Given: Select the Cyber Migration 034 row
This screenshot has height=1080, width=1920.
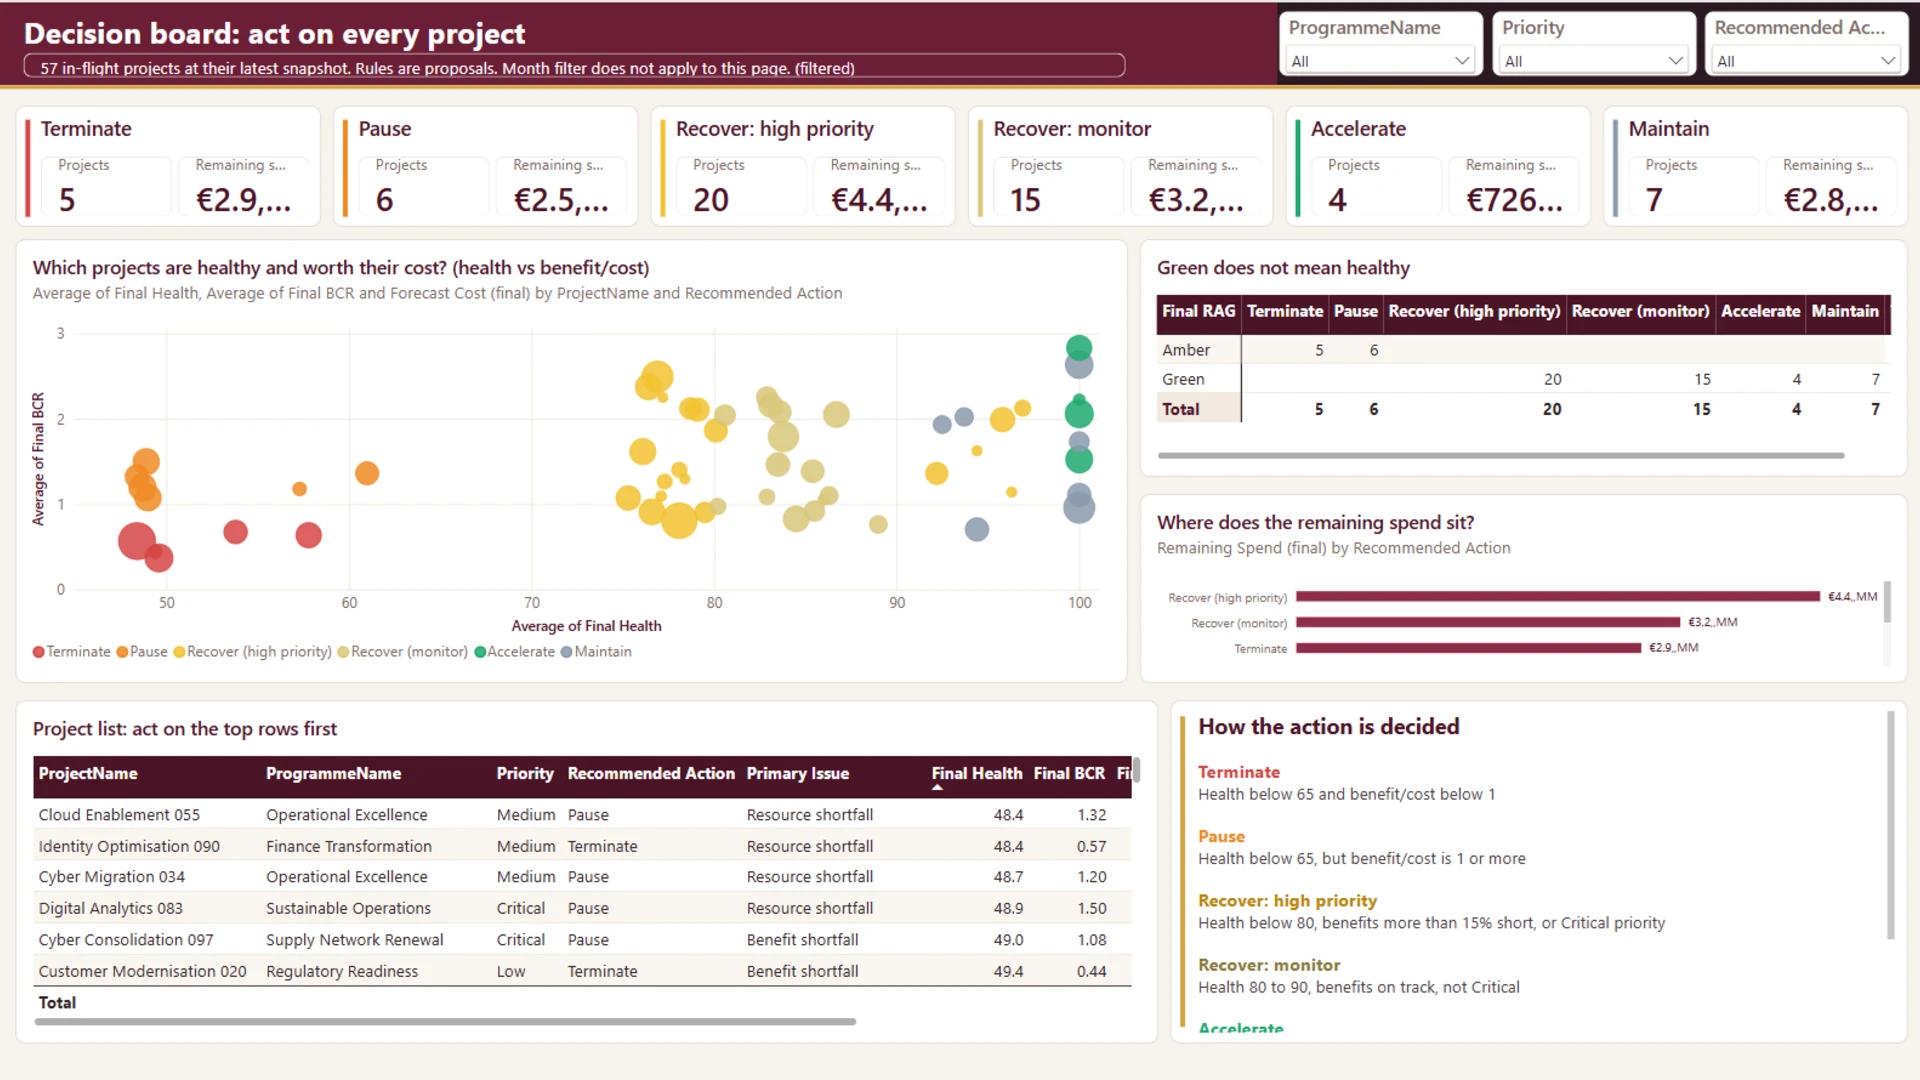Looking at the screenshot, I should coord(582,877).
